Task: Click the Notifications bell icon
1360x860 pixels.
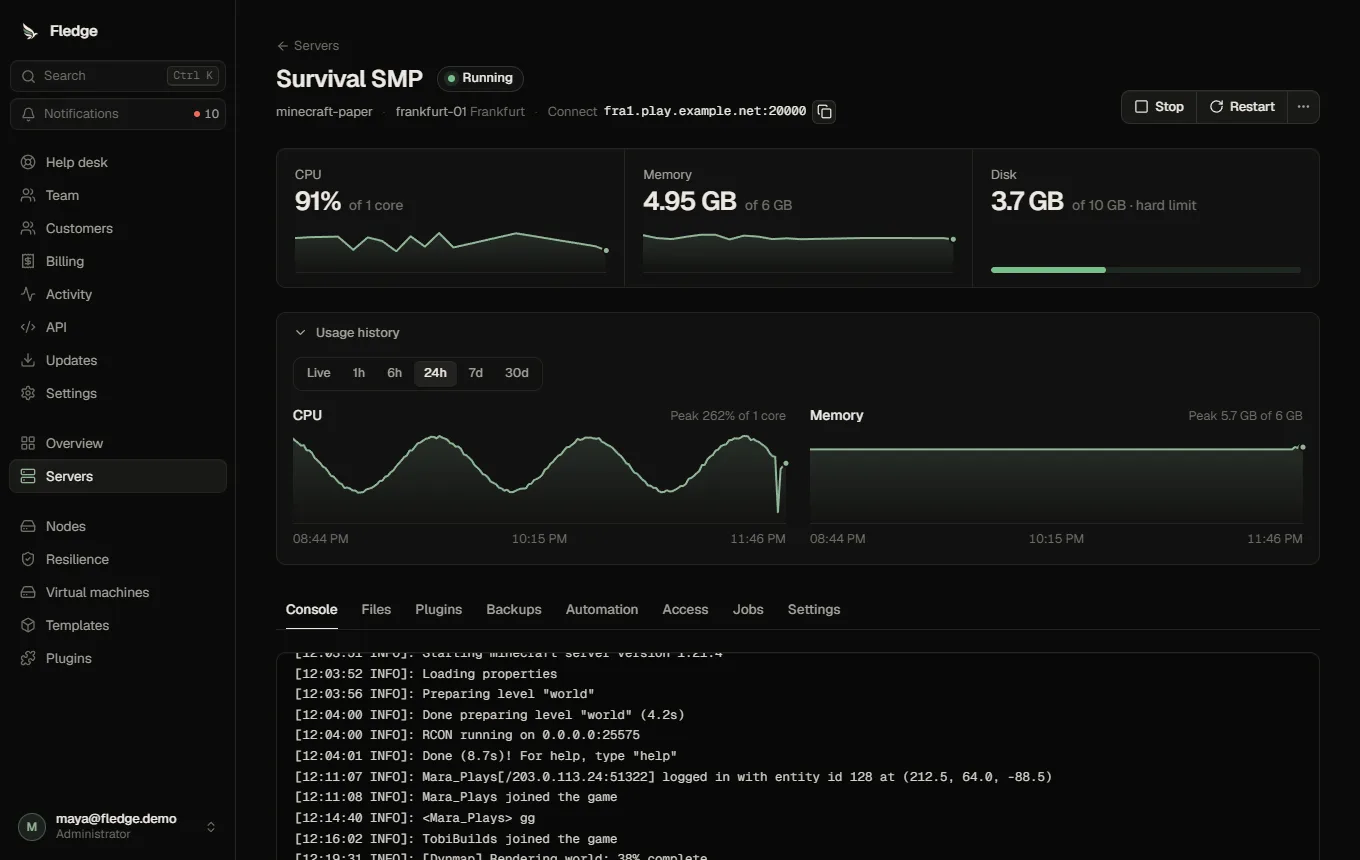Action: point(29,114)
